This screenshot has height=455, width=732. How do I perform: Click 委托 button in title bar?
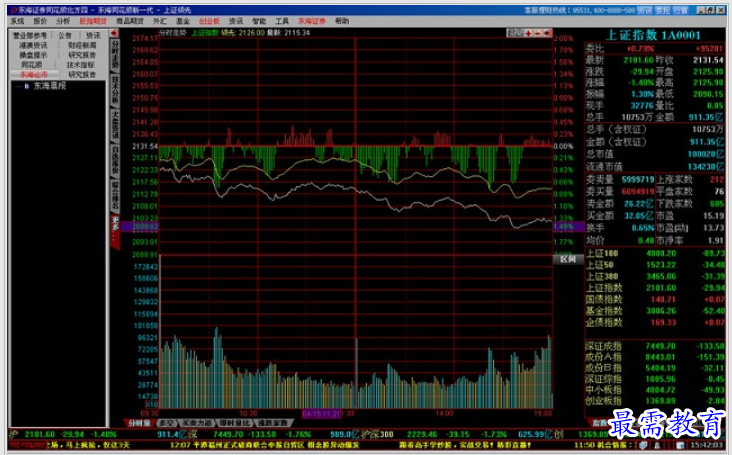(662, 10)
